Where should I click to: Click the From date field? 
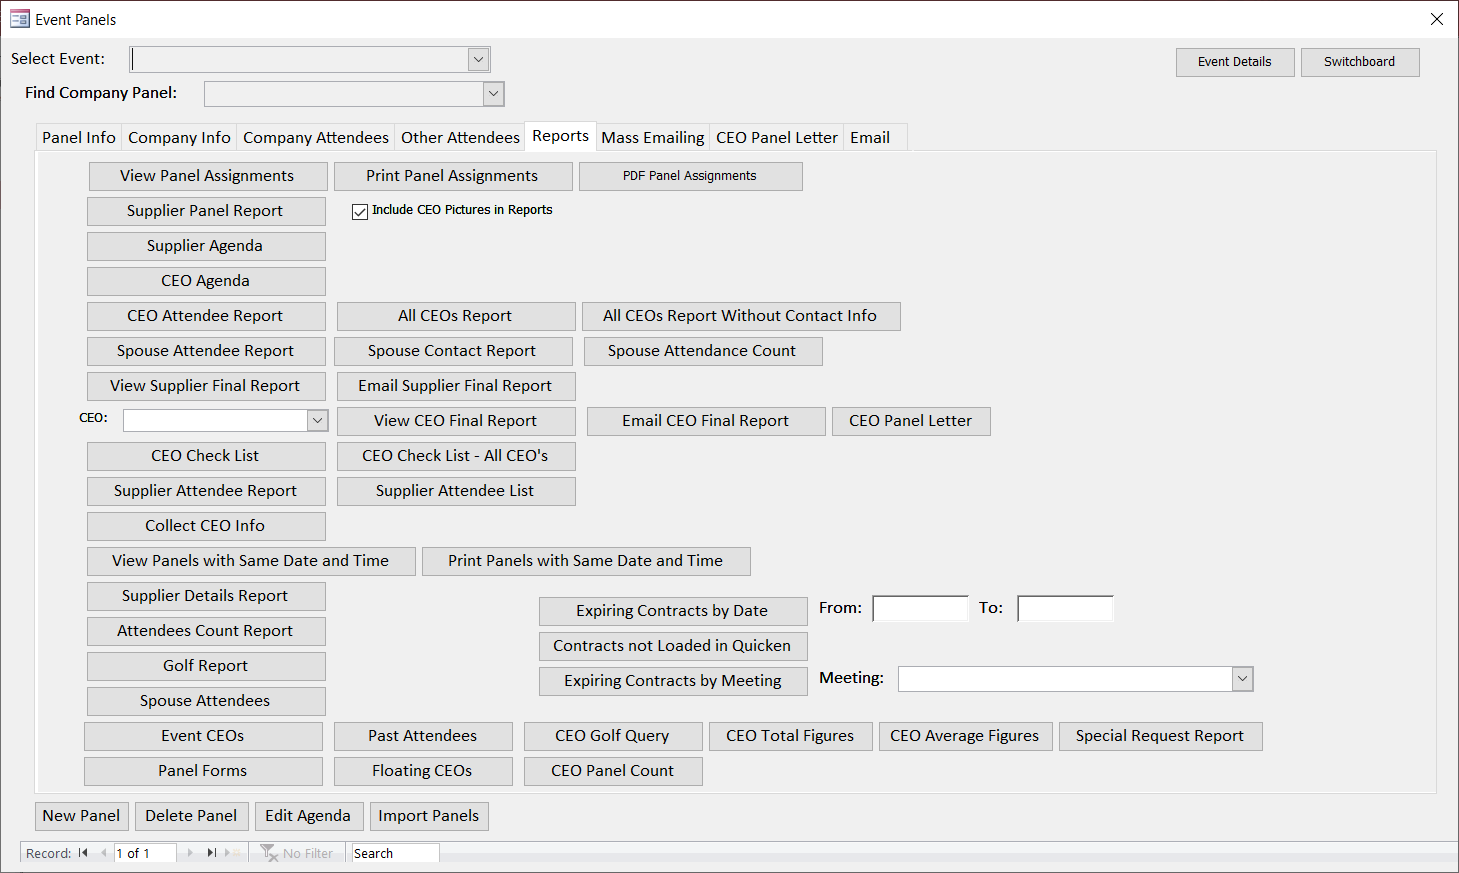920,609
